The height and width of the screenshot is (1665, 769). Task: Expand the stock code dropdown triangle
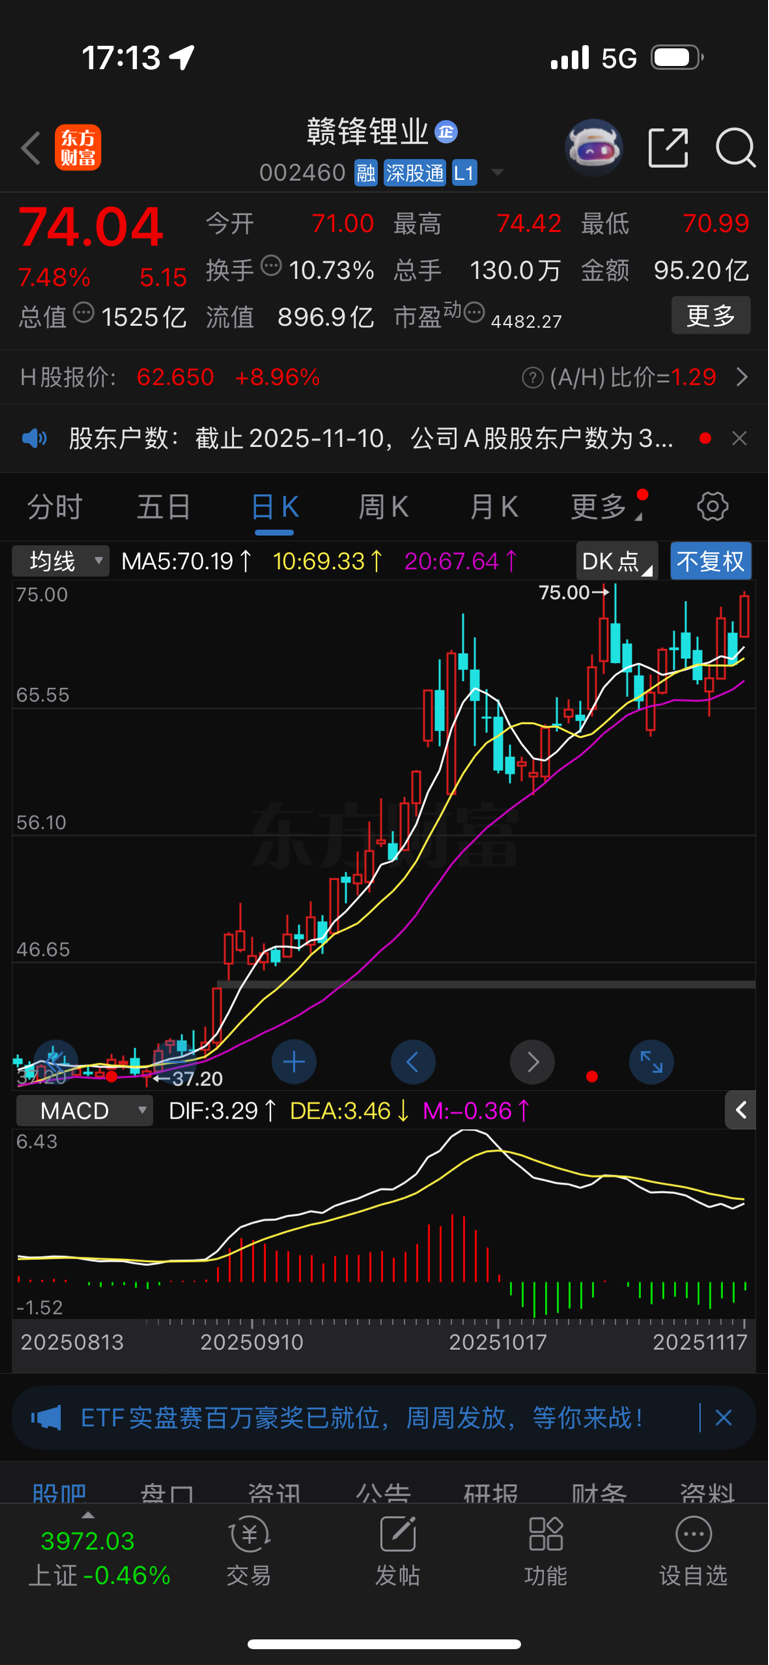[x=497, y=174]
